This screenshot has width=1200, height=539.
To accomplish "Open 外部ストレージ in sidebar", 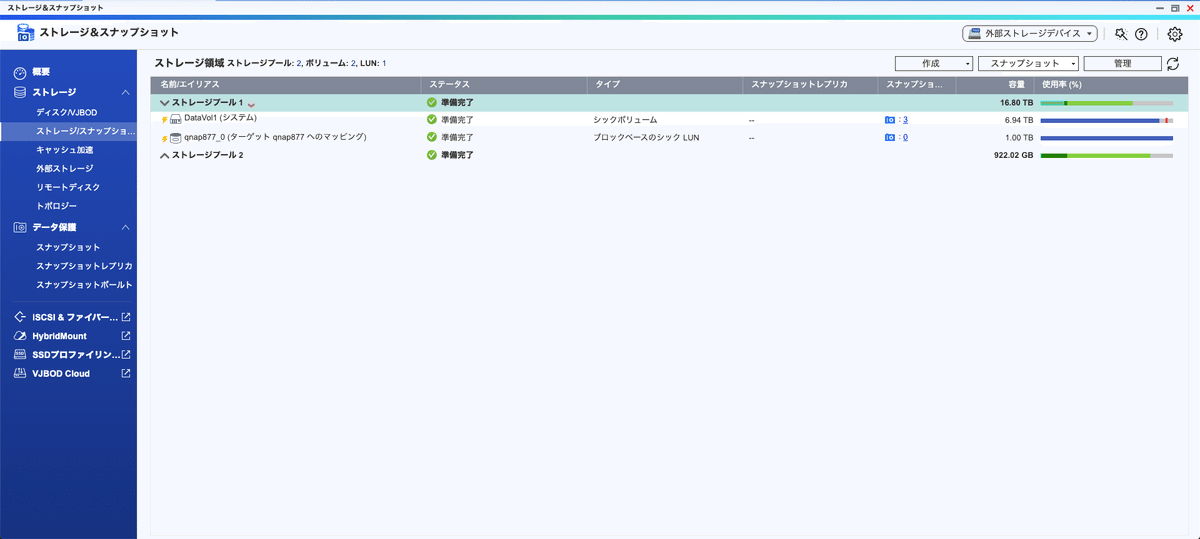I will [64, 168].
